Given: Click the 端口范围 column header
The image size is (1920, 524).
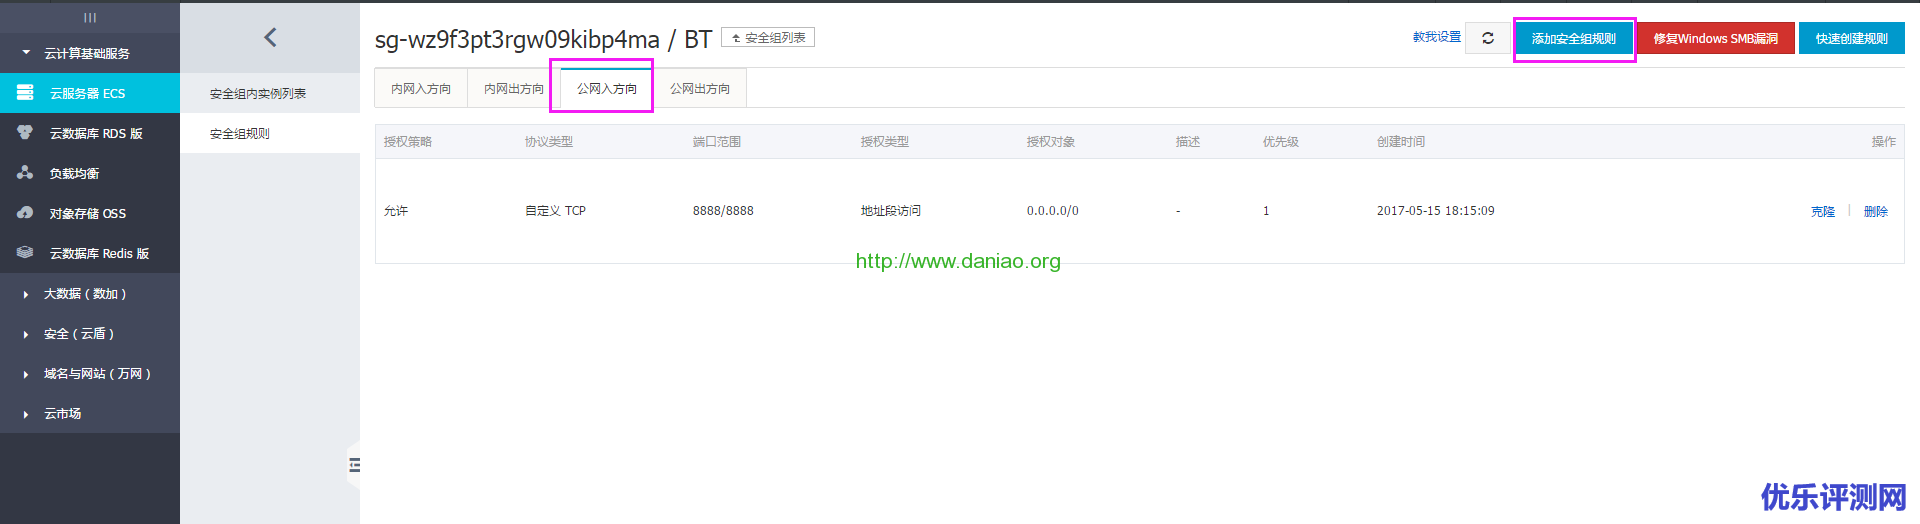Looking at the screenshot, I should pyautogui.click(x=717, y=142).
